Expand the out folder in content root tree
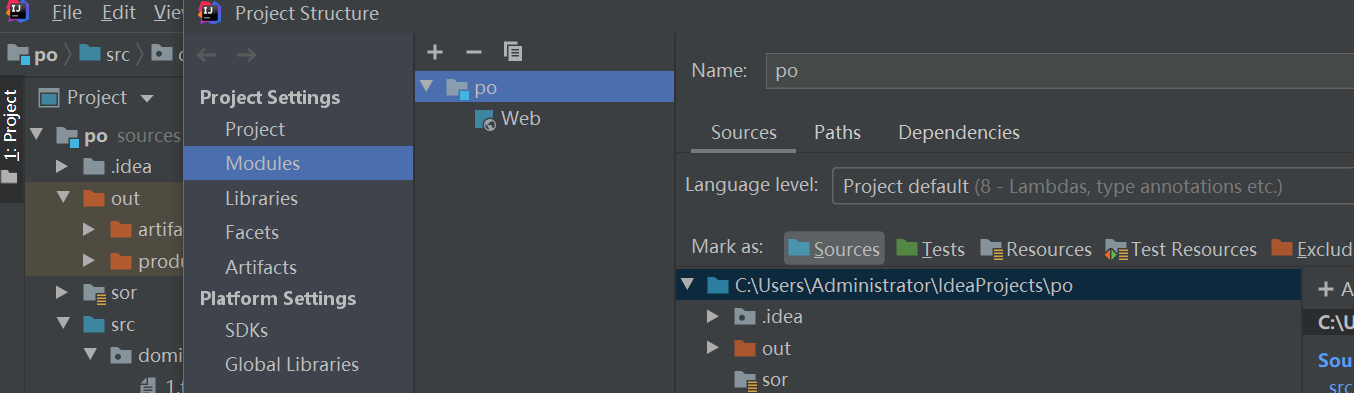The image size is (1354, 393). (713, 348)
